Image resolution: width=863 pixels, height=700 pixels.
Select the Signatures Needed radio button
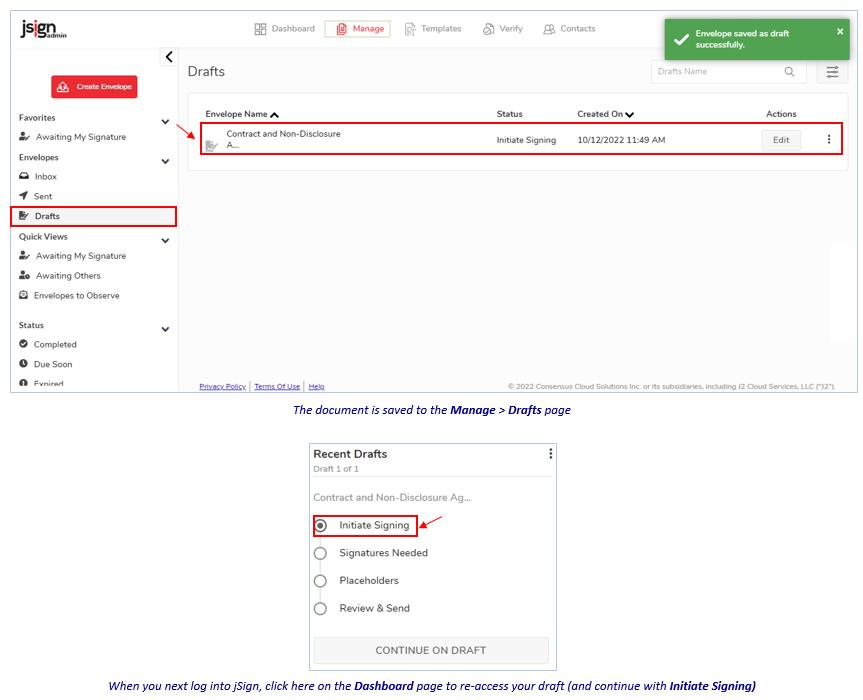pyautogui.click(x=320, y=553)
